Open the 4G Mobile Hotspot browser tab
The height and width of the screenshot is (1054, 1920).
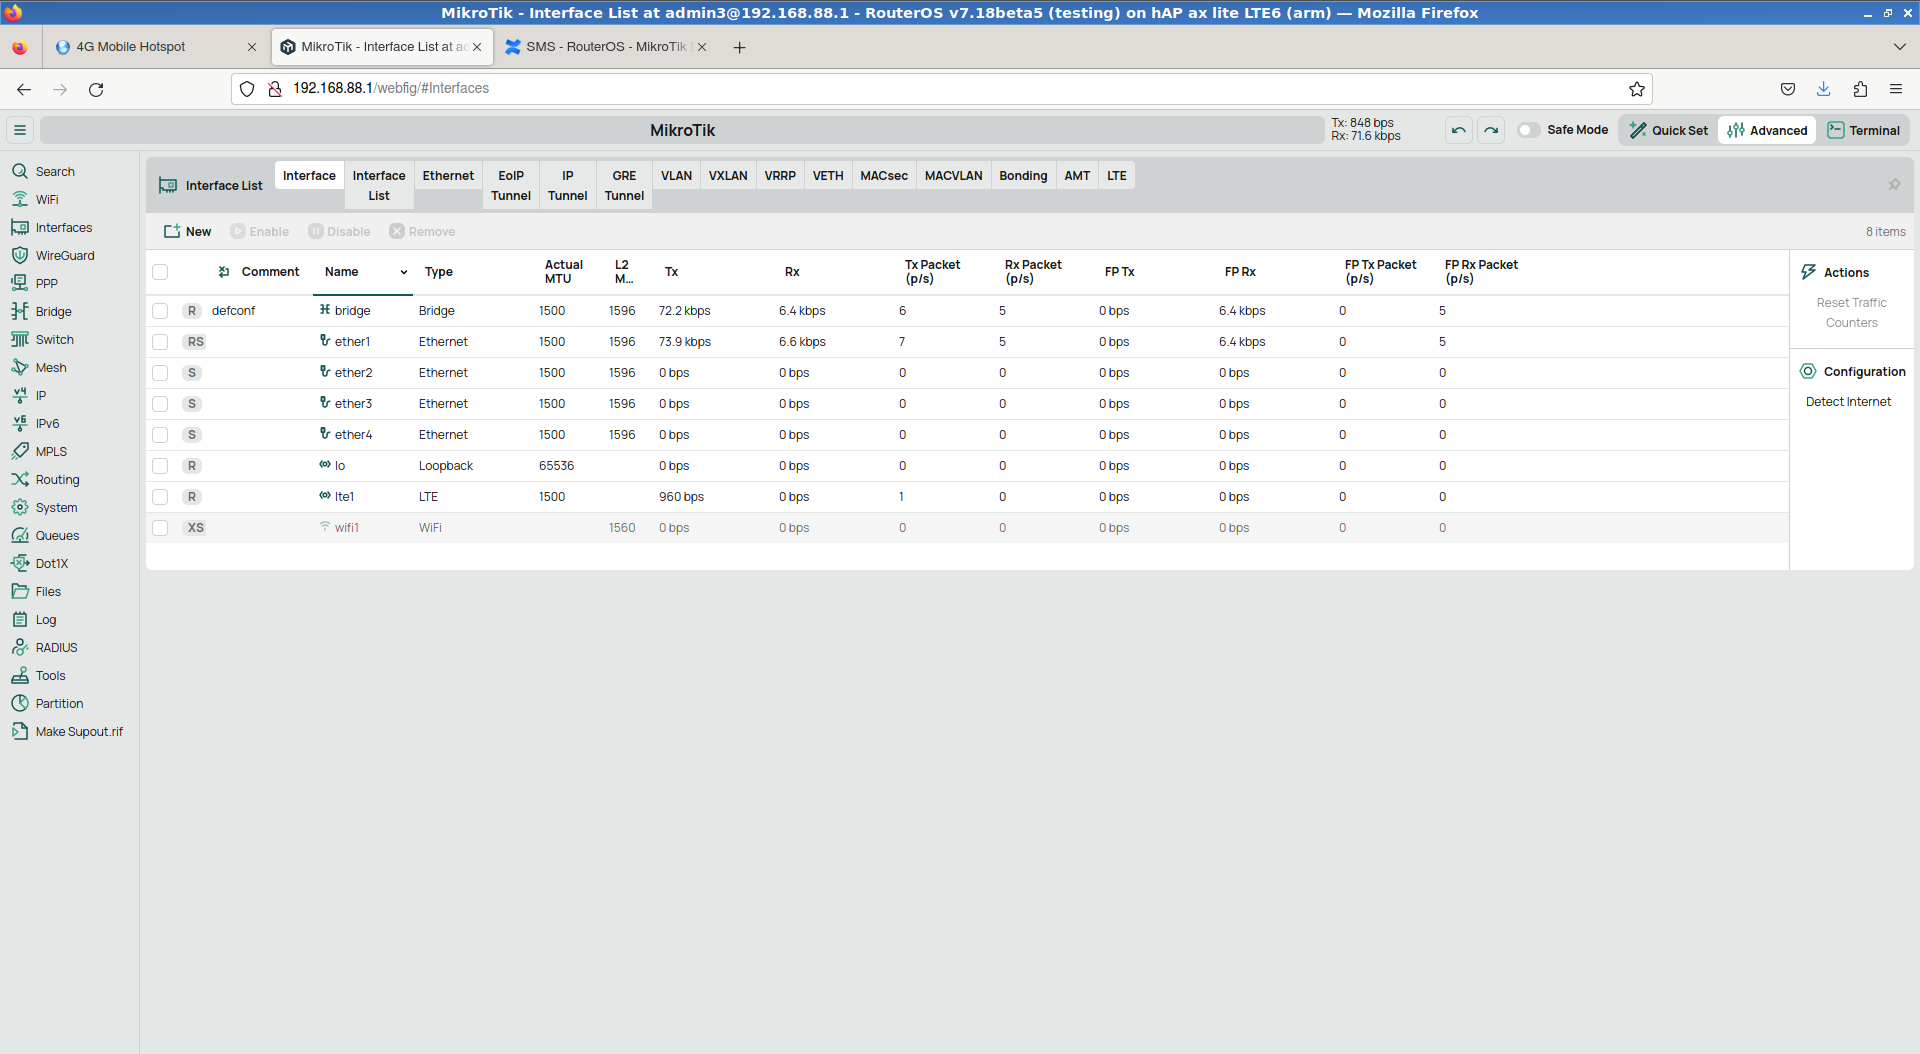click(155, 47)
